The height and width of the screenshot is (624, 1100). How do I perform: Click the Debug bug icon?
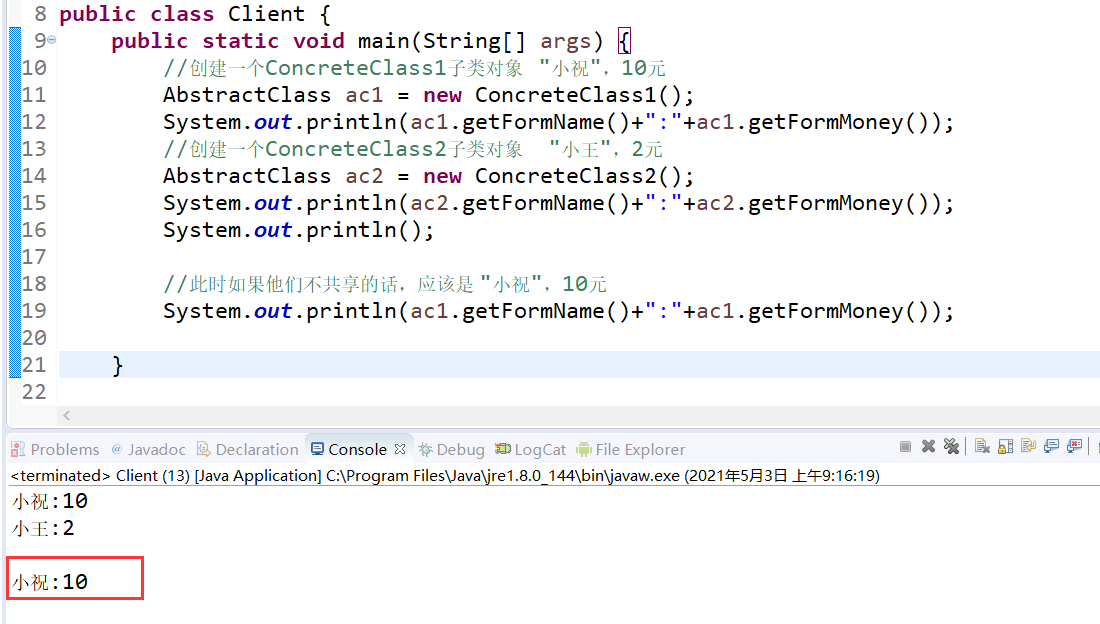coord(425,449)
